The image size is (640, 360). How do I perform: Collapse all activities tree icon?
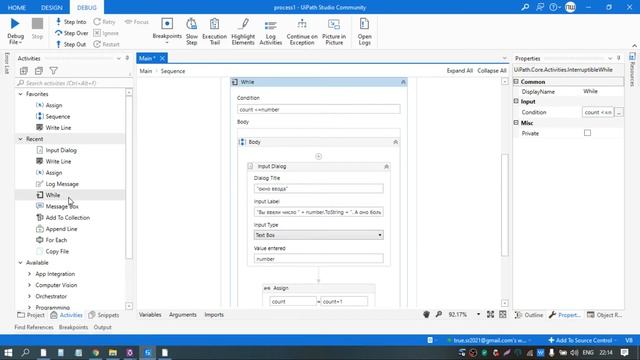[39, 71]
